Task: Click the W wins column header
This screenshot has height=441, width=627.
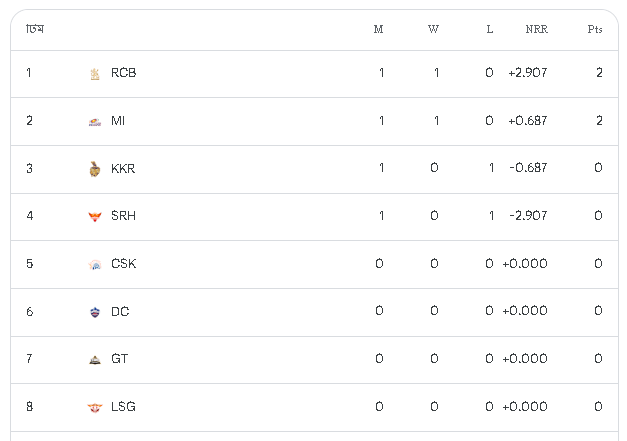Action: pyautogui.click(x=433, y=29)
